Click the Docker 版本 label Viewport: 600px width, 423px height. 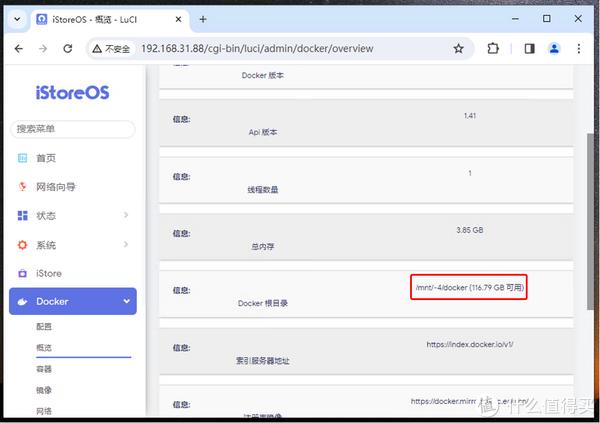click(262, 75)
